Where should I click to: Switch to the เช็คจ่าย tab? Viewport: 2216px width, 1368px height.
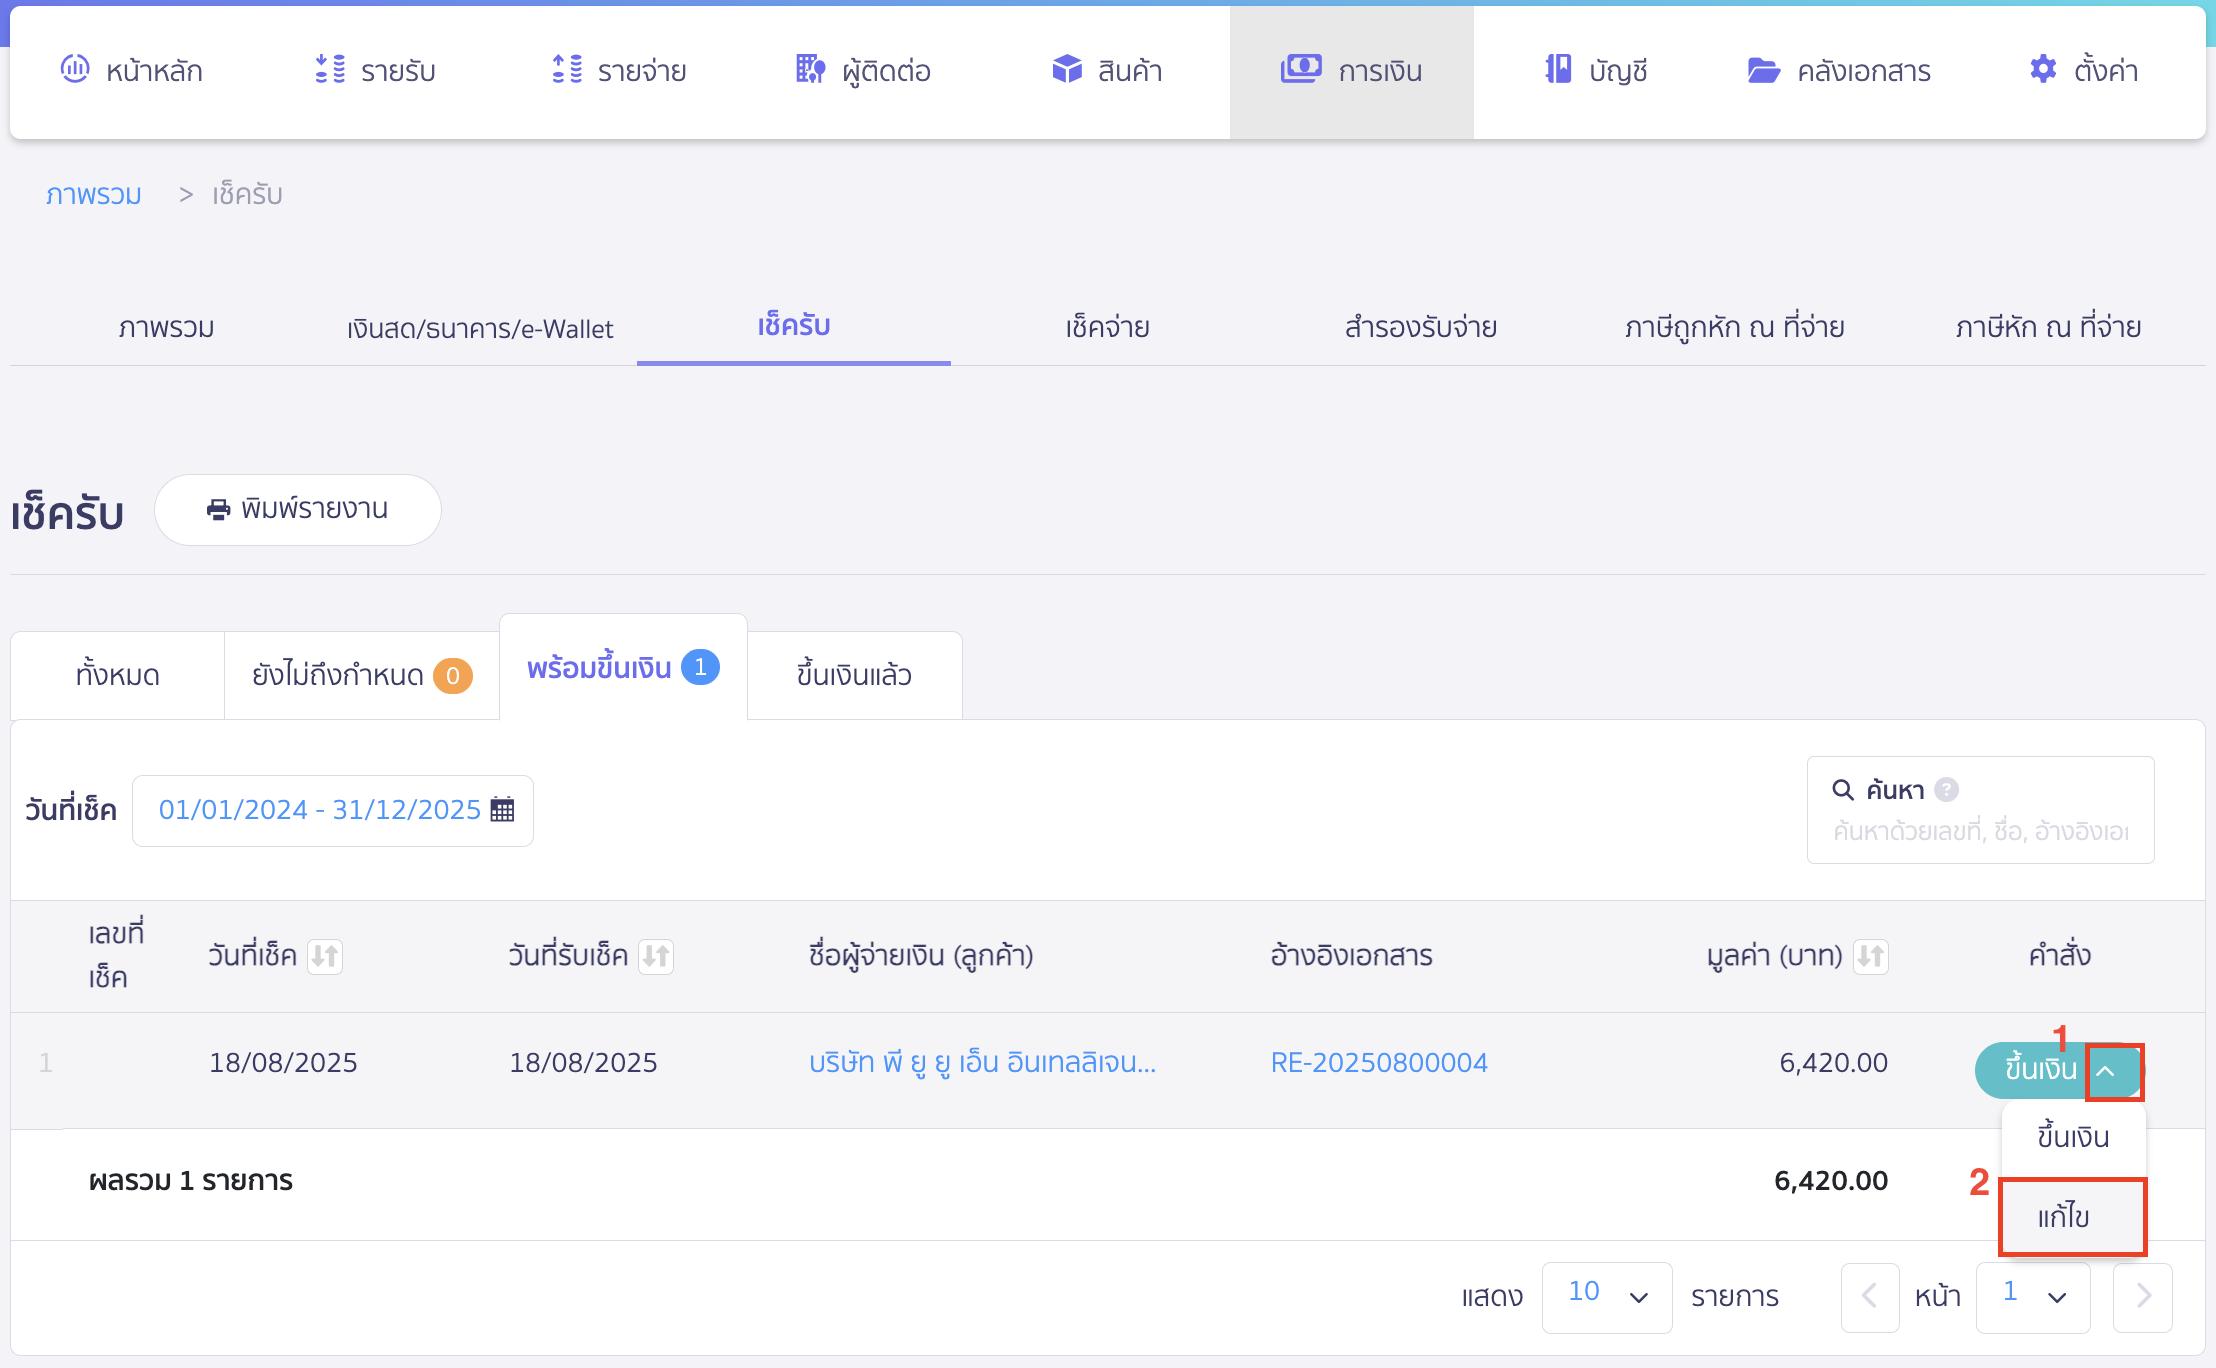[x=1108, y=327]
